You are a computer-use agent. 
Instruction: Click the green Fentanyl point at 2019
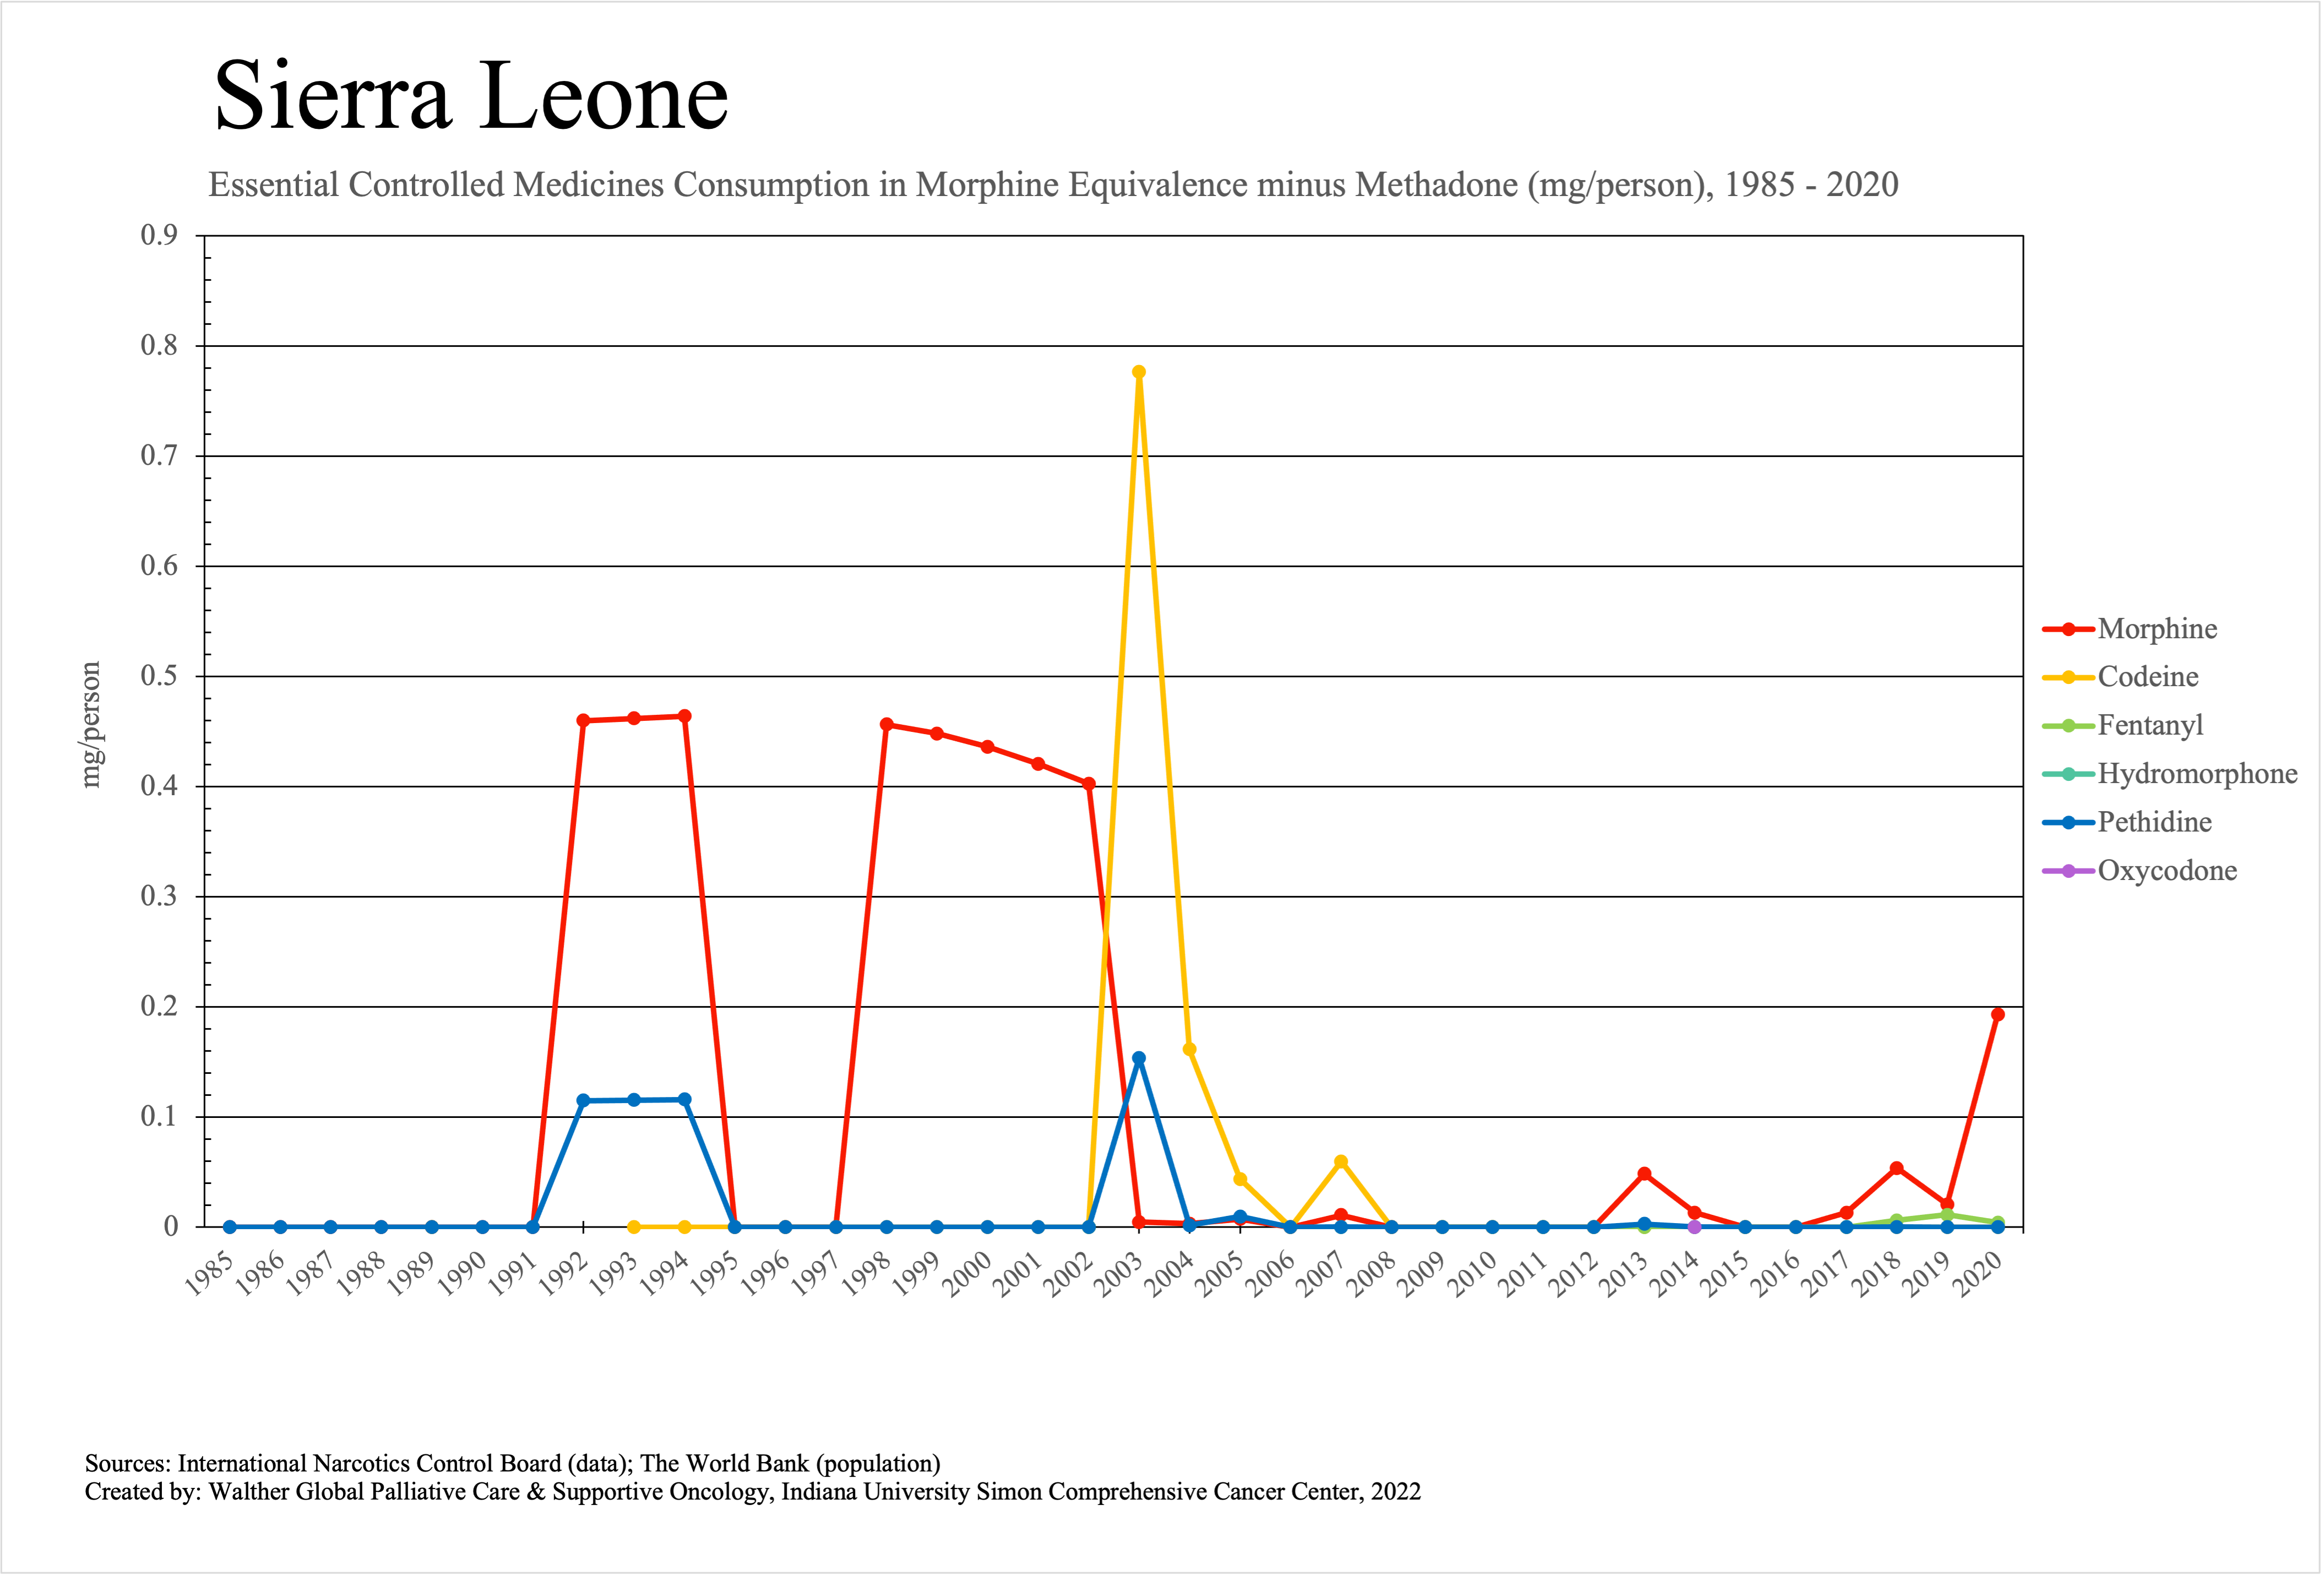[1947, 1215]
